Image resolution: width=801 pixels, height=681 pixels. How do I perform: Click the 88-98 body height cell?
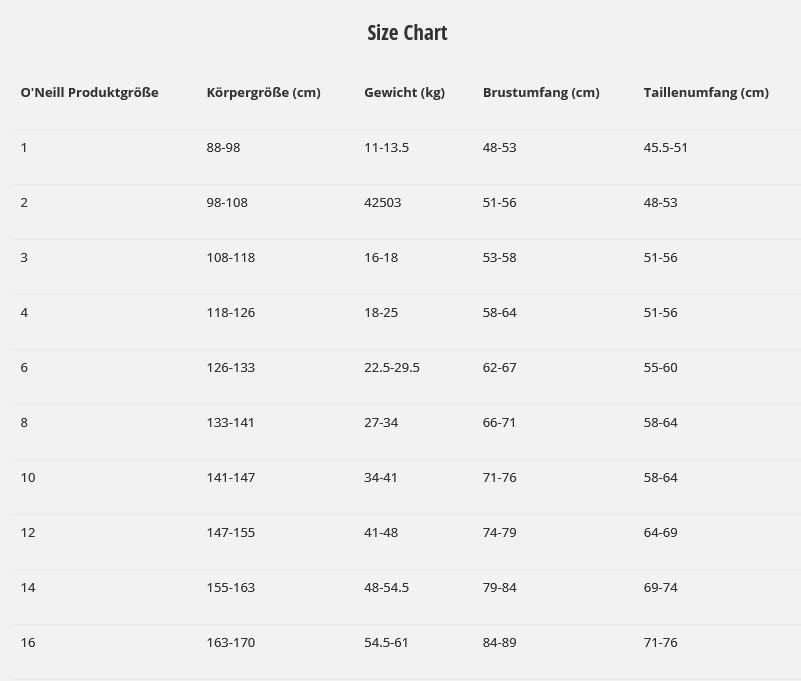click(223, 148)
